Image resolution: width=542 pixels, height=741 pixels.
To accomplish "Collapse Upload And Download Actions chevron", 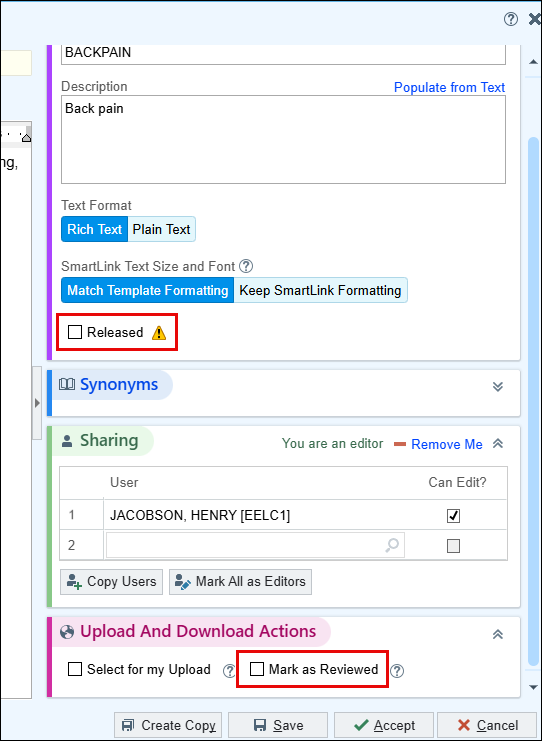I will tap(498, 634).
